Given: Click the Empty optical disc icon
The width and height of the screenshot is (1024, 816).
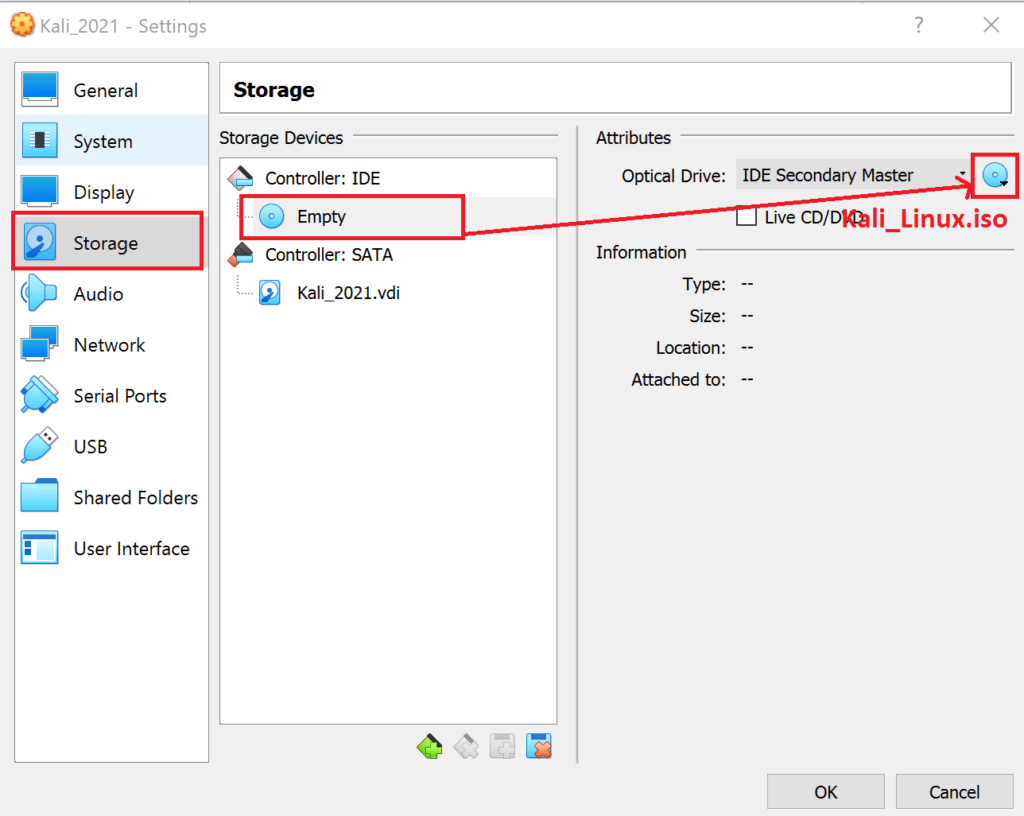Looking at the screenshot, I should click(x=272, y=216).
